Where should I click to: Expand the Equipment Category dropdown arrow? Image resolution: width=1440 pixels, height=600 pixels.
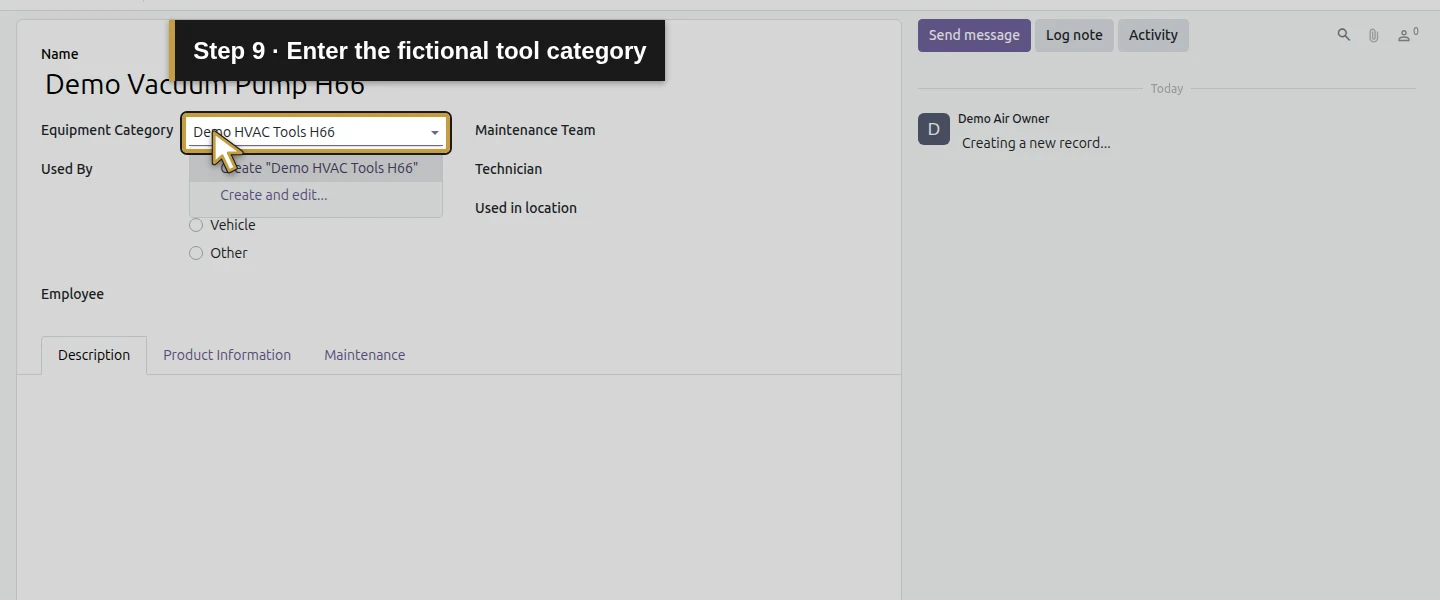tap(435, 133)
